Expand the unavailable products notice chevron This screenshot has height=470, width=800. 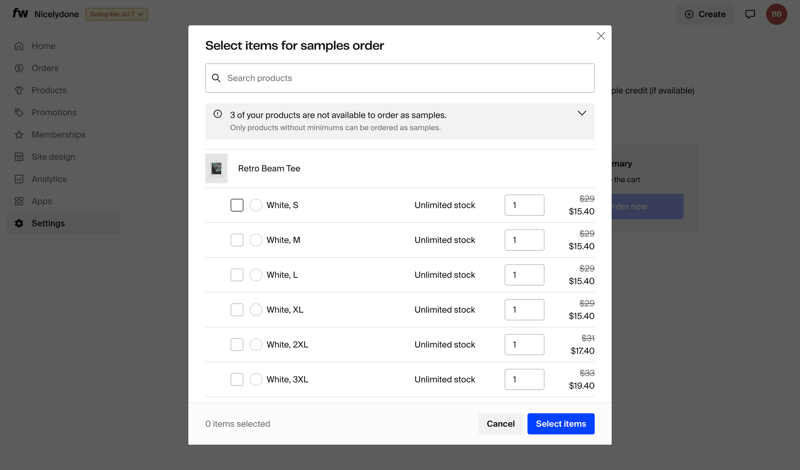point(581,114)
